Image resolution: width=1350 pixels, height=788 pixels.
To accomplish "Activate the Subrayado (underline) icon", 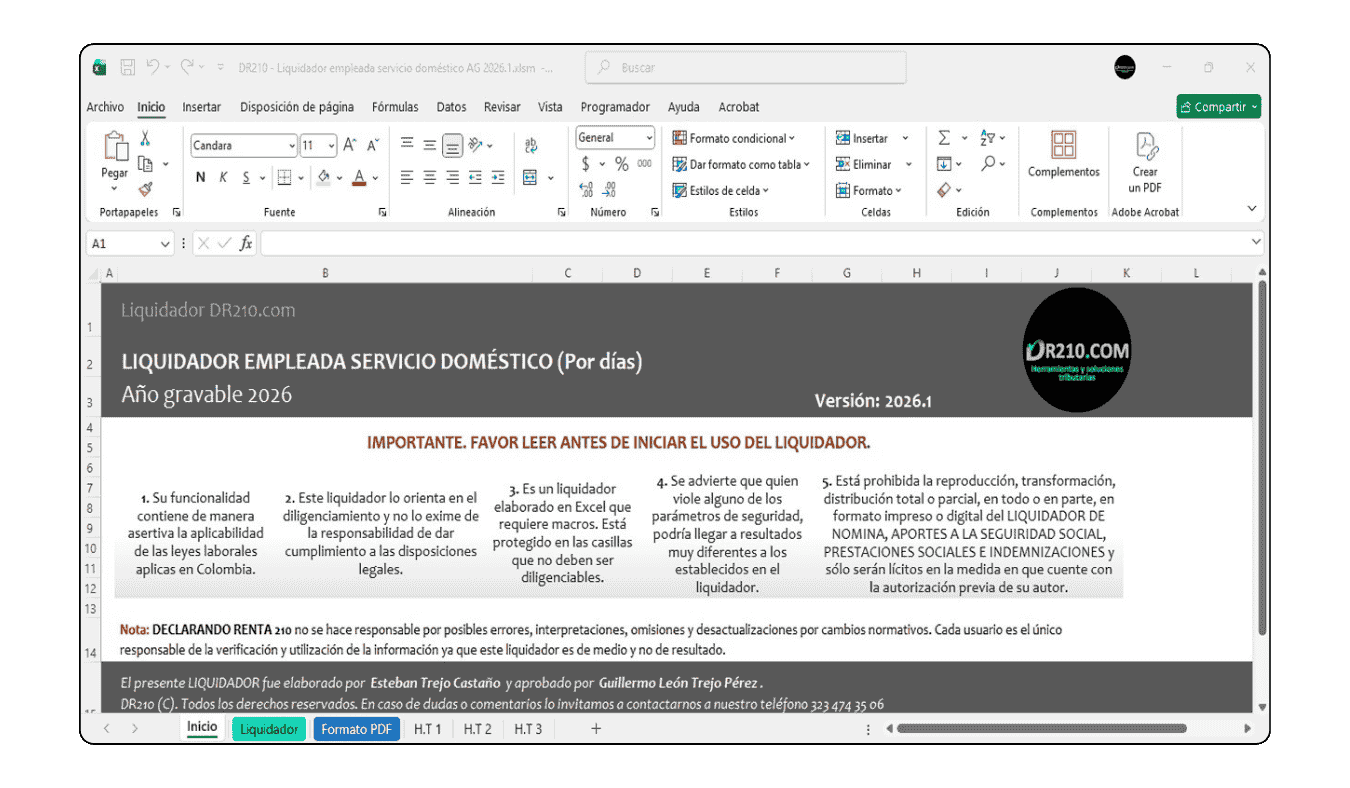I will click(246, 177).
